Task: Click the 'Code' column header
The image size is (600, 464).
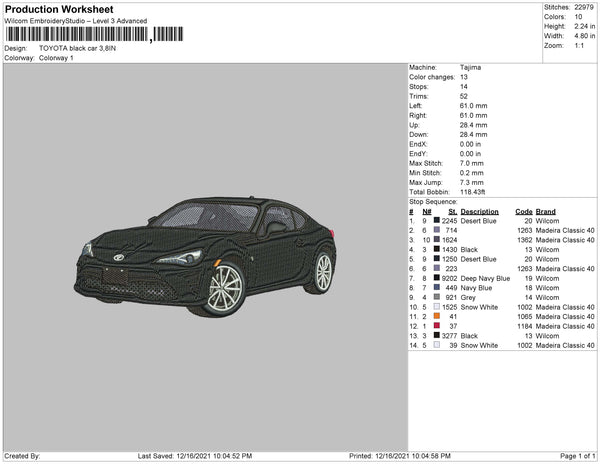Action: (524, 211)
